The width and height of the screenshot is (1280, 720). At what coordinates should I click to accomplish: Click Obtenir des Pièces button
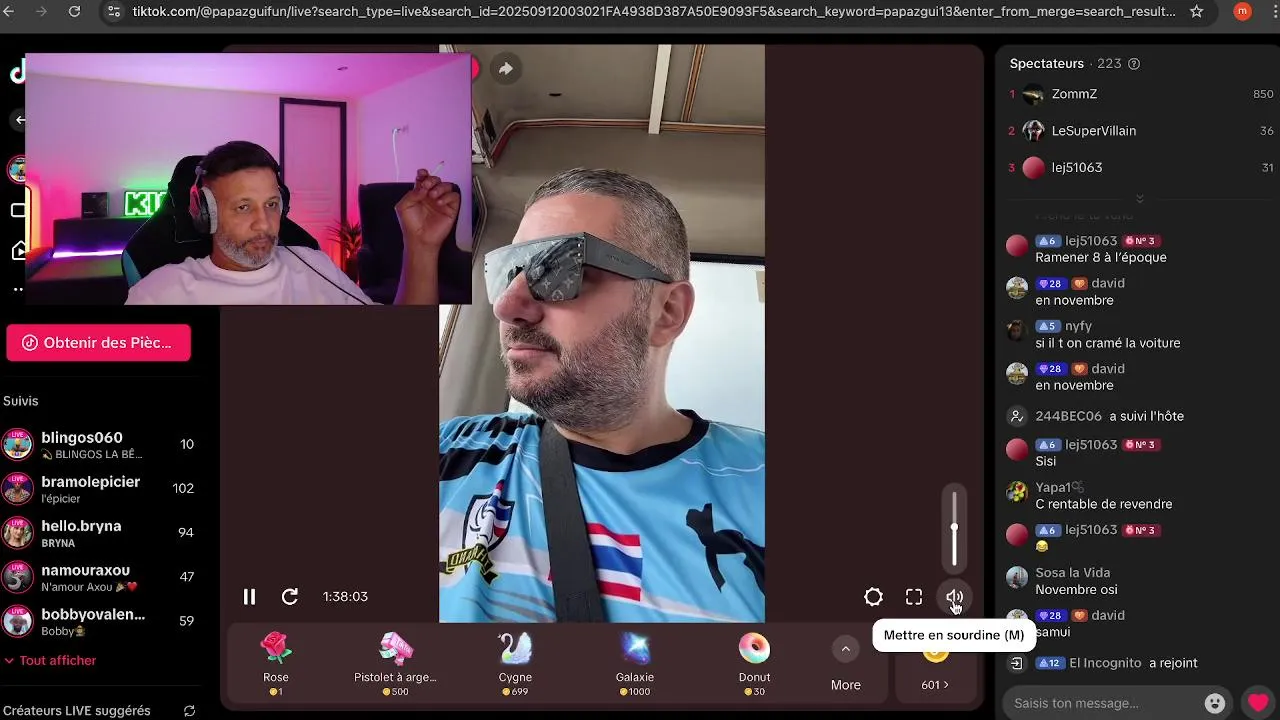[98, 343]
